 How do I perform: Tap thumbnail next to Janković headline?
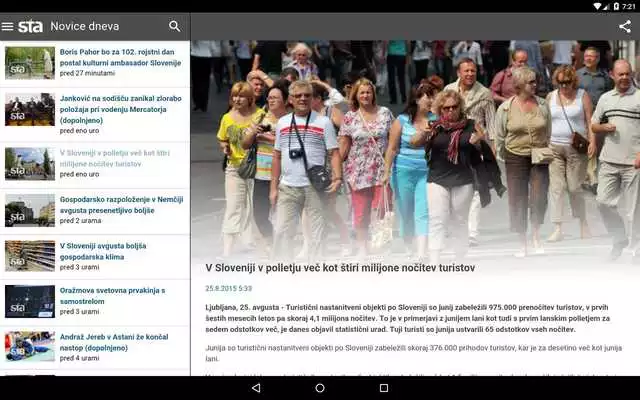30,109
